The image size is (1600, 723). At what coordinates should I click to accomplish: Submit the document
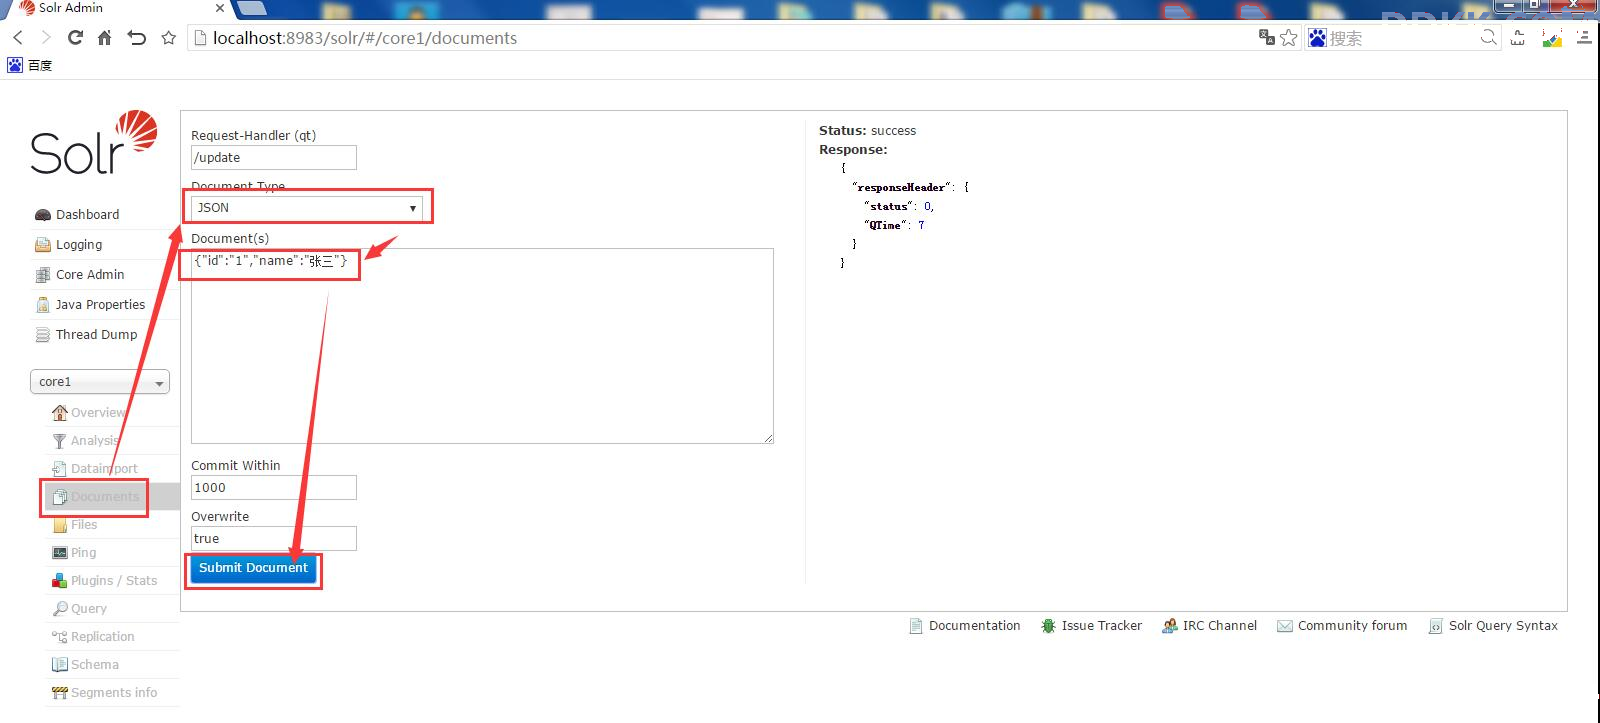click(253, 567)
